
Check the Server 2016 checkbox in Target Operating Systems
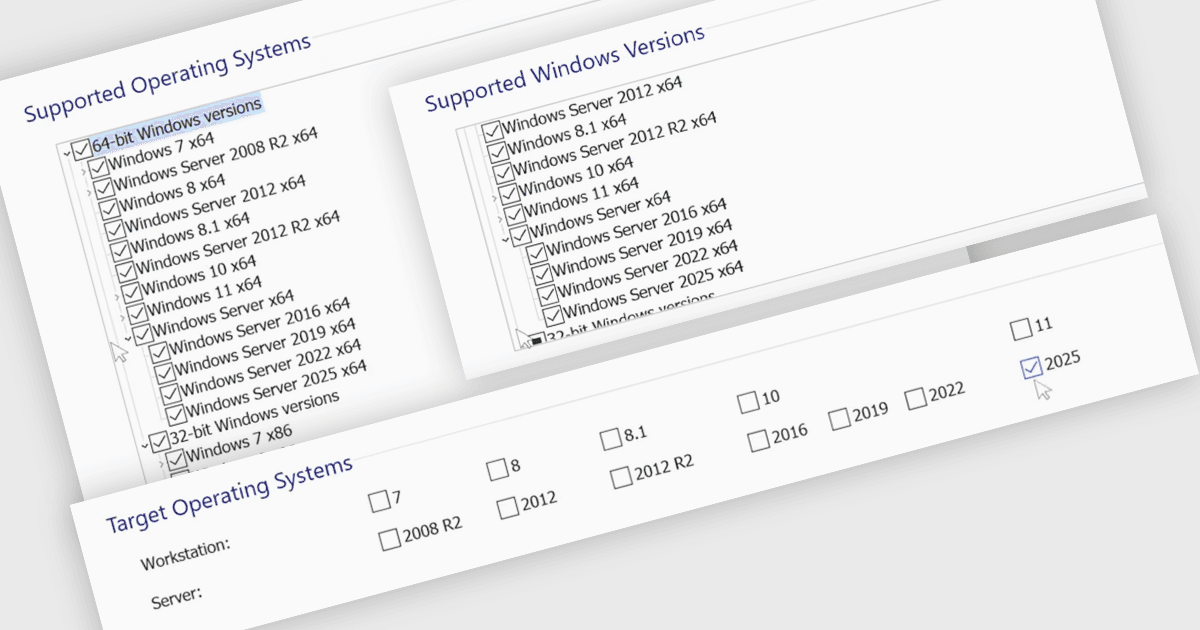coord(759,439)
